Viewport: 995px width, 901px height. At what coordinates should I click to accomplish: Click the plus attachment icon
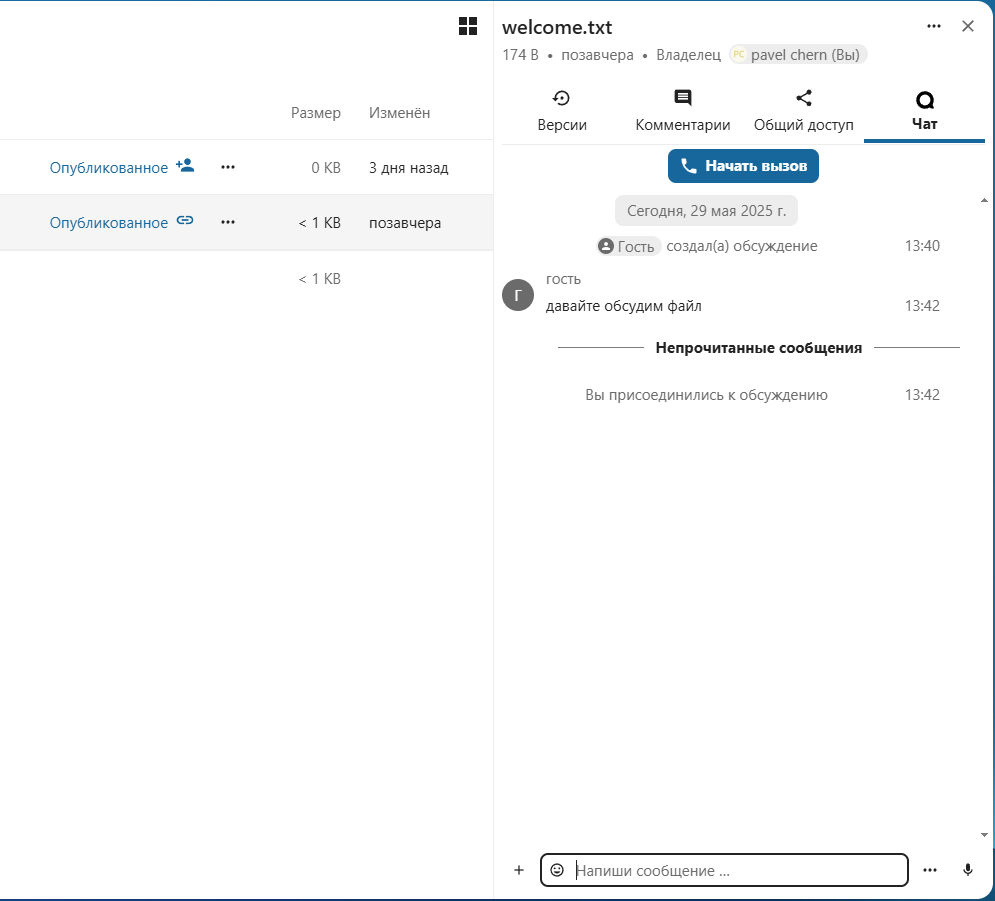[x=519, y=870]
